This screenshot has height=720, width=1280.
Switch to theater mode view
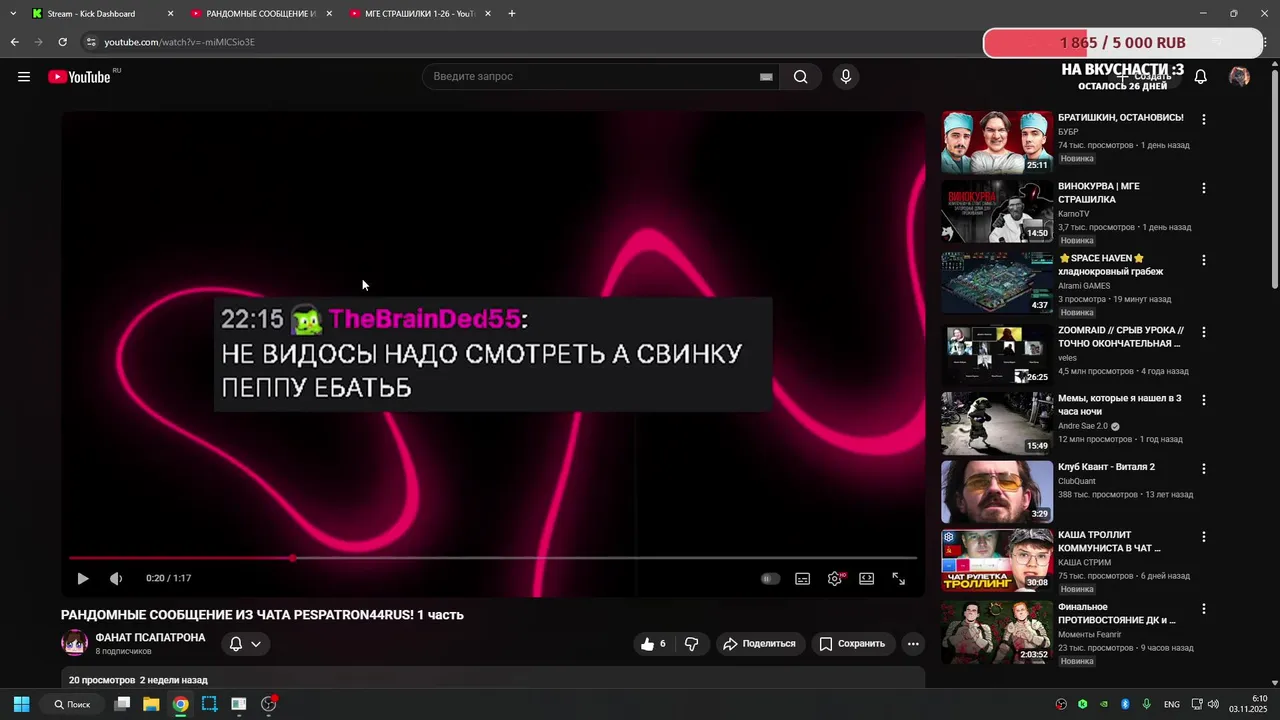[867, 578]
